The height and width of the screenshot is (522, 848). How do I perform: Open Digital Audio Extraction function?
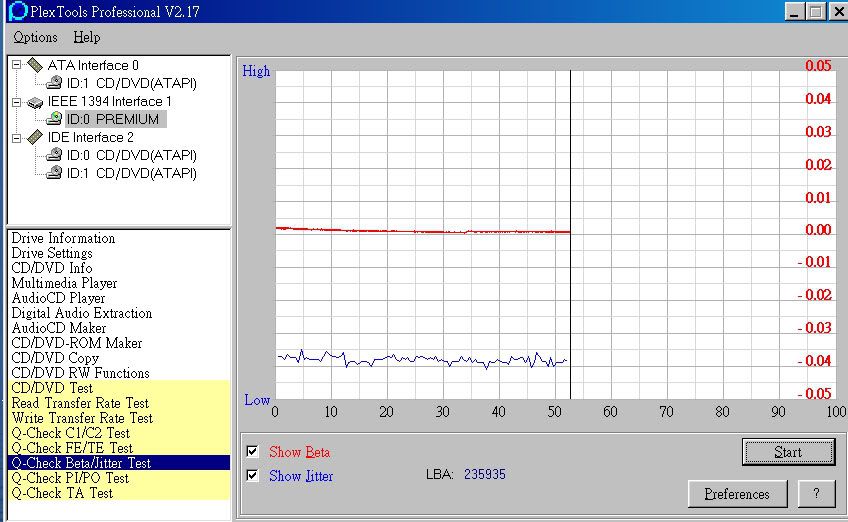[x=82, y=313]
